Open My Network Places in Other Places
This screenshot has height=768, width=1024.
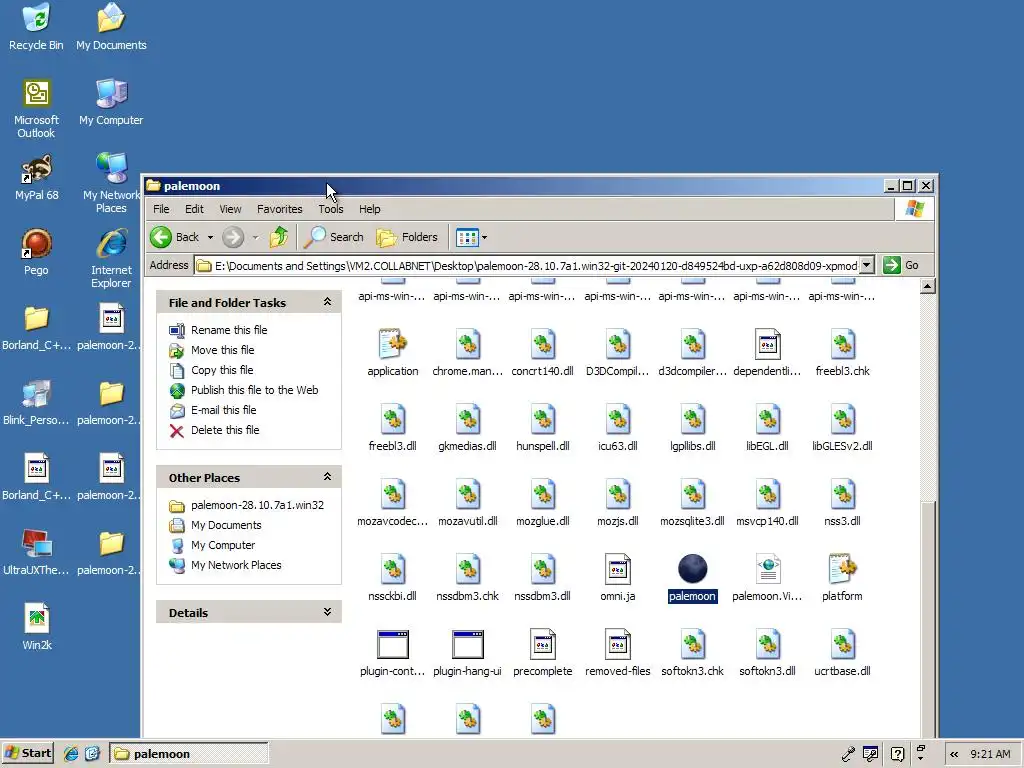click(x=236, y=566)
